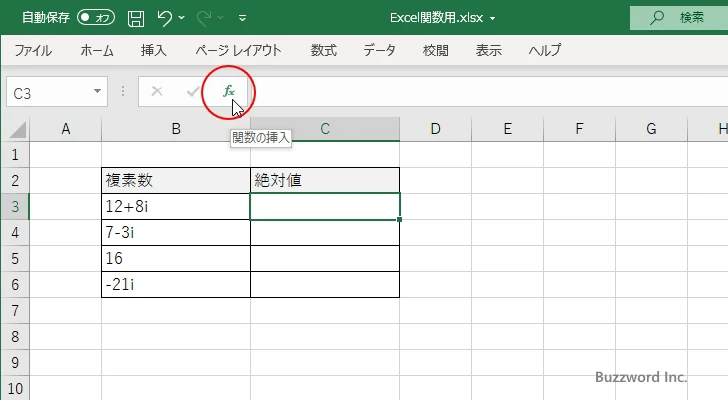Select row 6 header
This screenshot has width=728, height=400.
[15, 284]
